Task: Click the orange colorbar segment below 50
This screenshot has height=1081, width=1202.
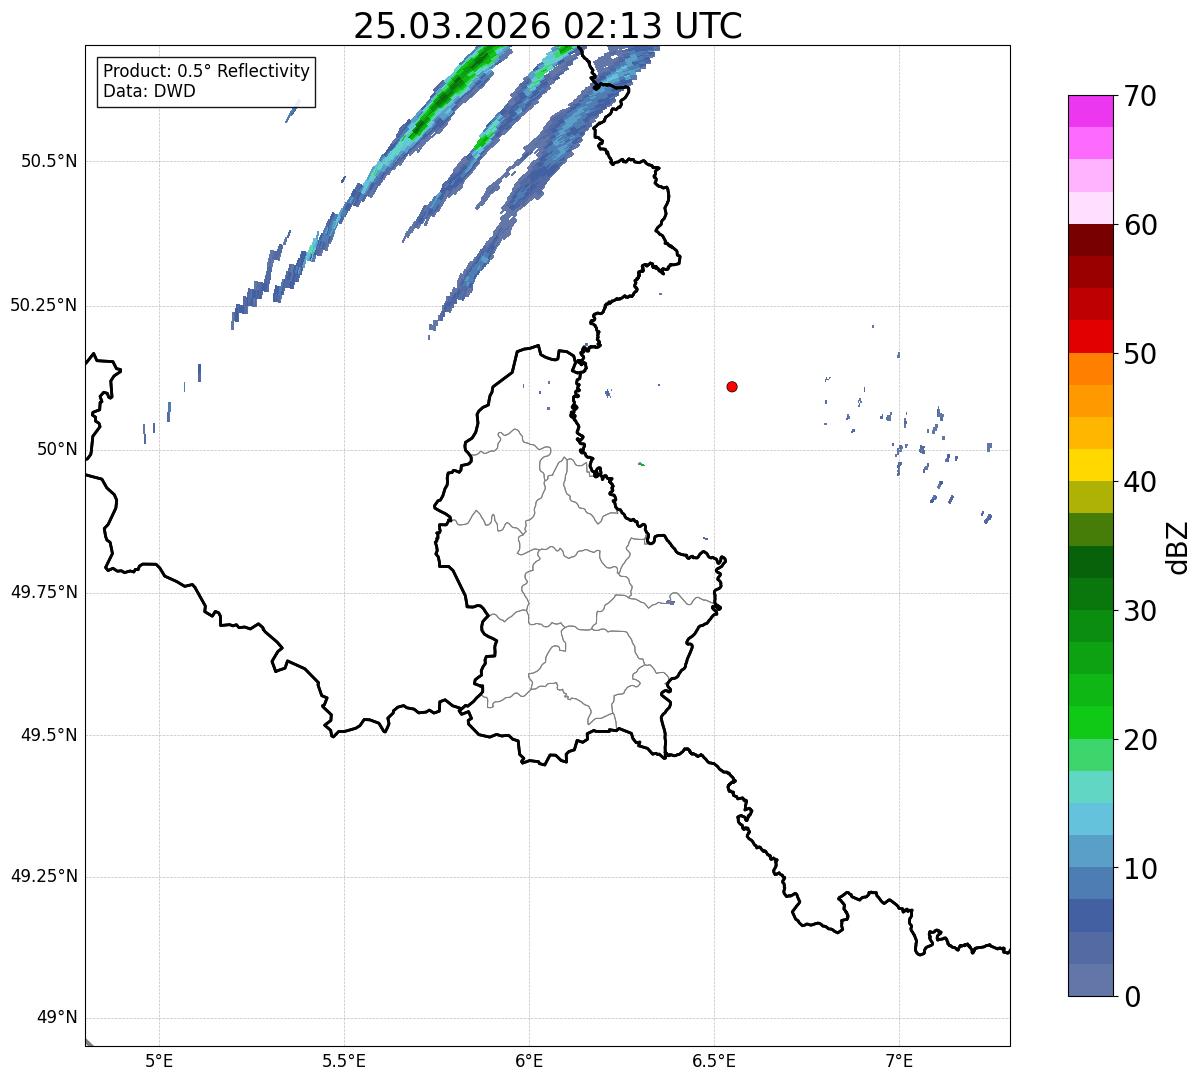Action: [1090, 369]
